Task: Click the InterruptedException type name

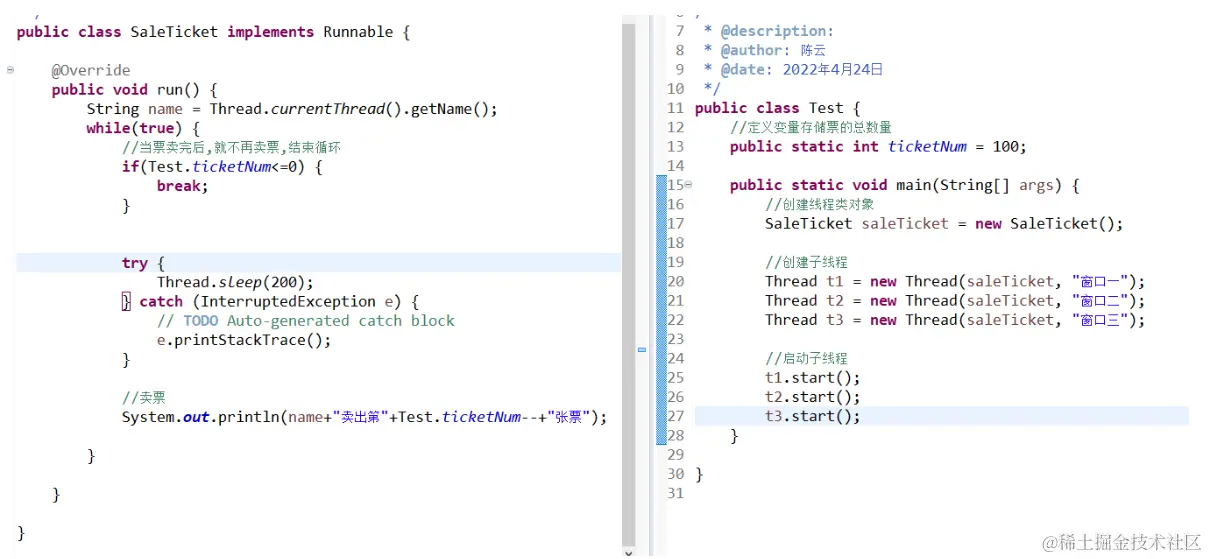Action: point(288,301)
